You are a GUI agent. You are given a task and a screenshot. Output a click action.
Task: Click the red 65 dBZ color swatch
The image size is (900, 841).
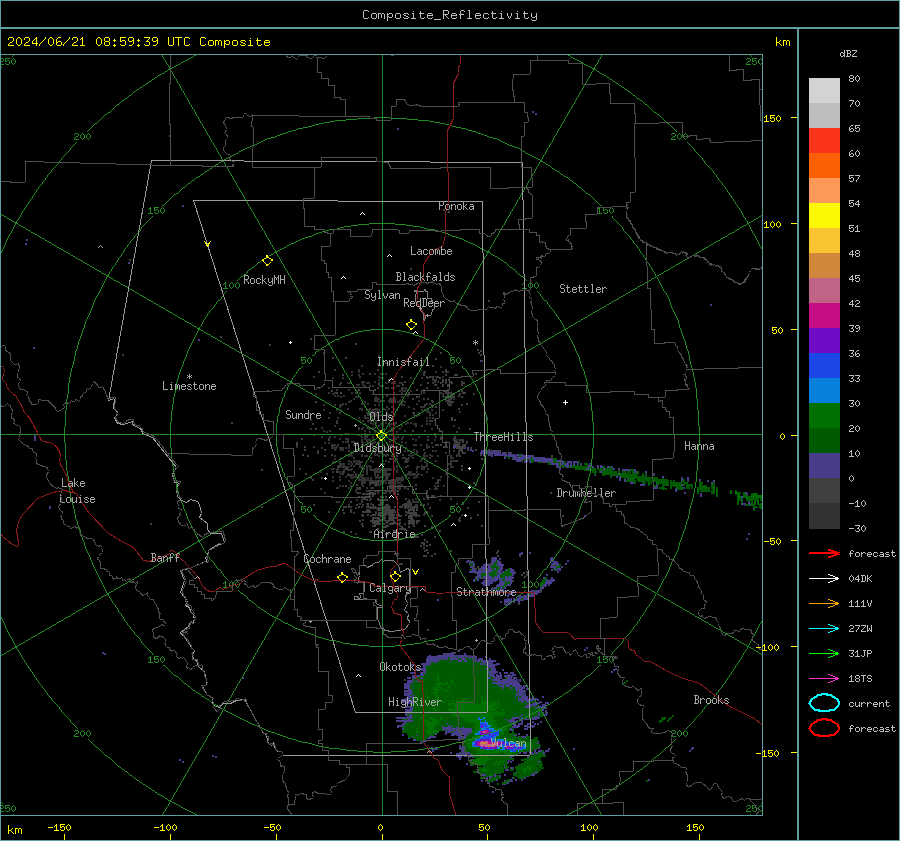pos(824,141)
